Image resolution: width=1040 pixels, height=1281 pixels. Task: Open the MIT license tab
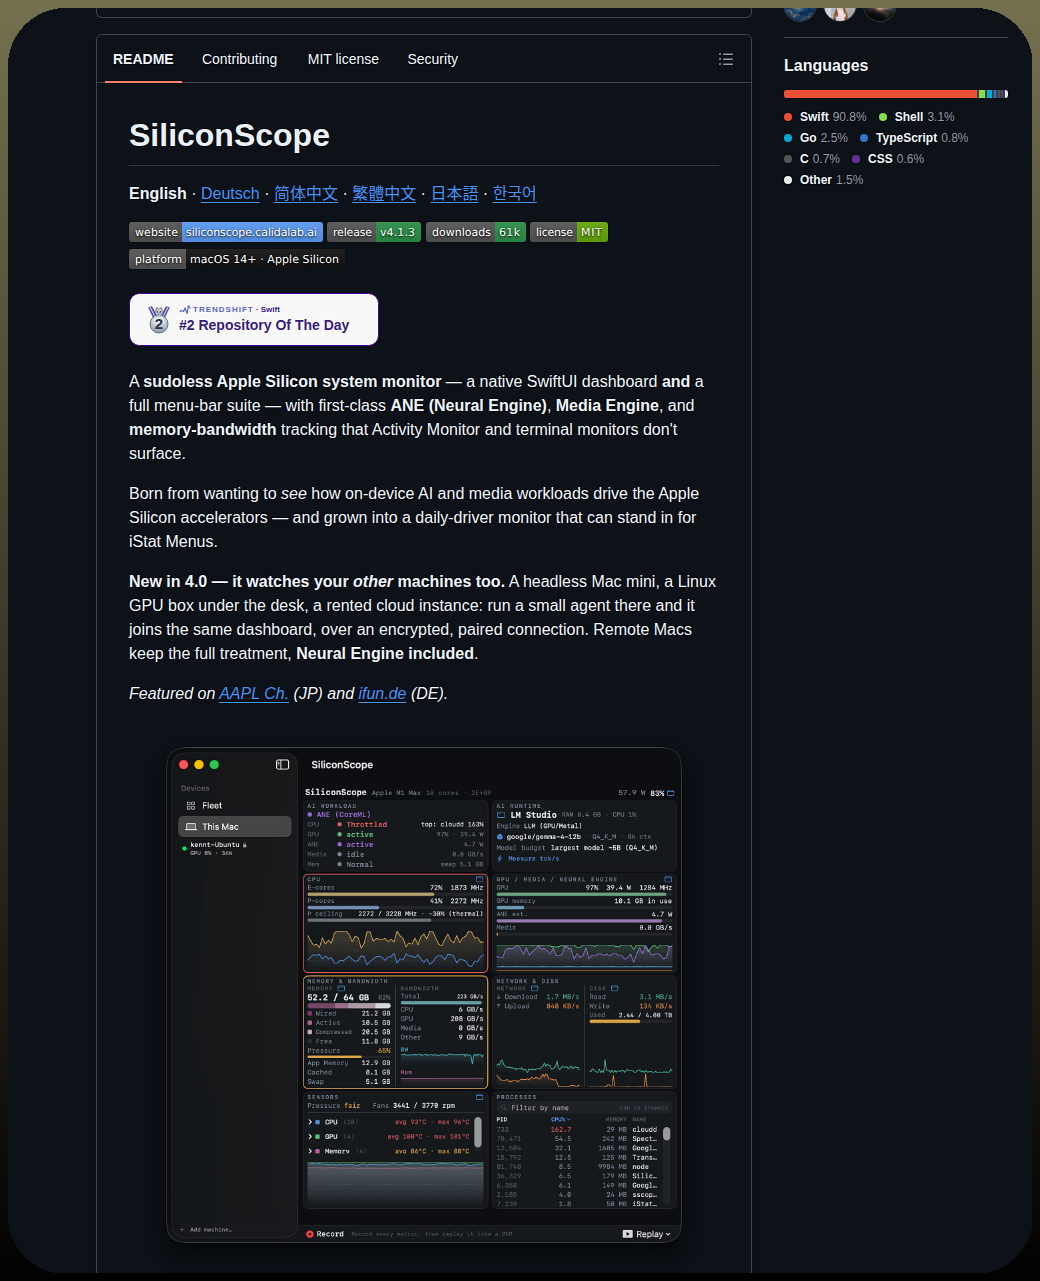tap(343, 59)
